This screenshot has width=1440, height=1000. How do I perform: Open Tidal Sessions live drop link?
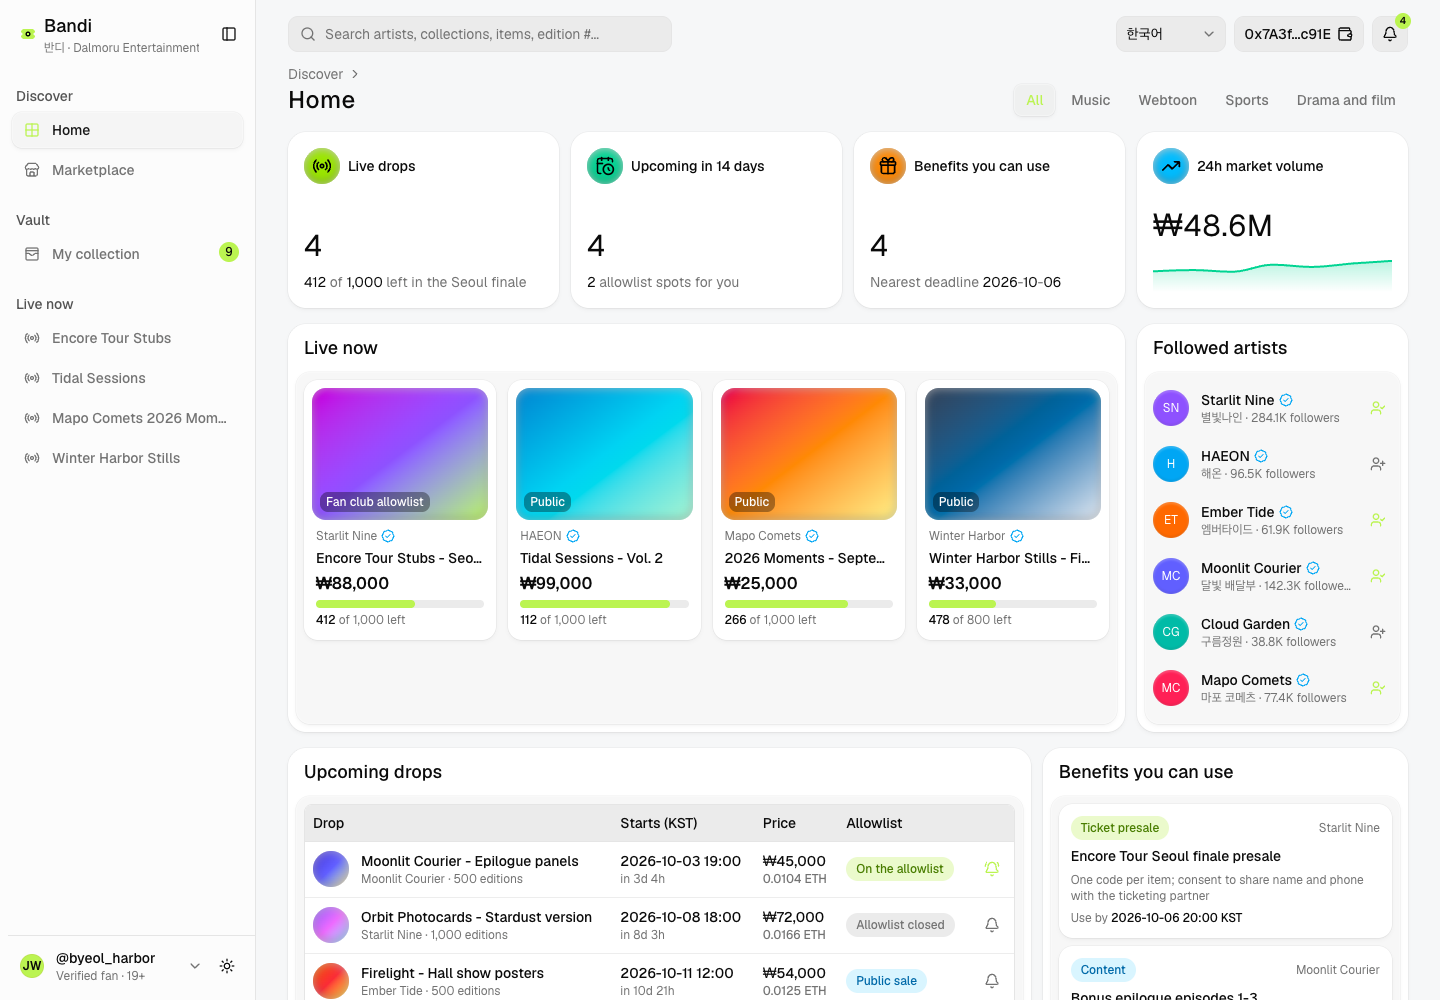127,378
